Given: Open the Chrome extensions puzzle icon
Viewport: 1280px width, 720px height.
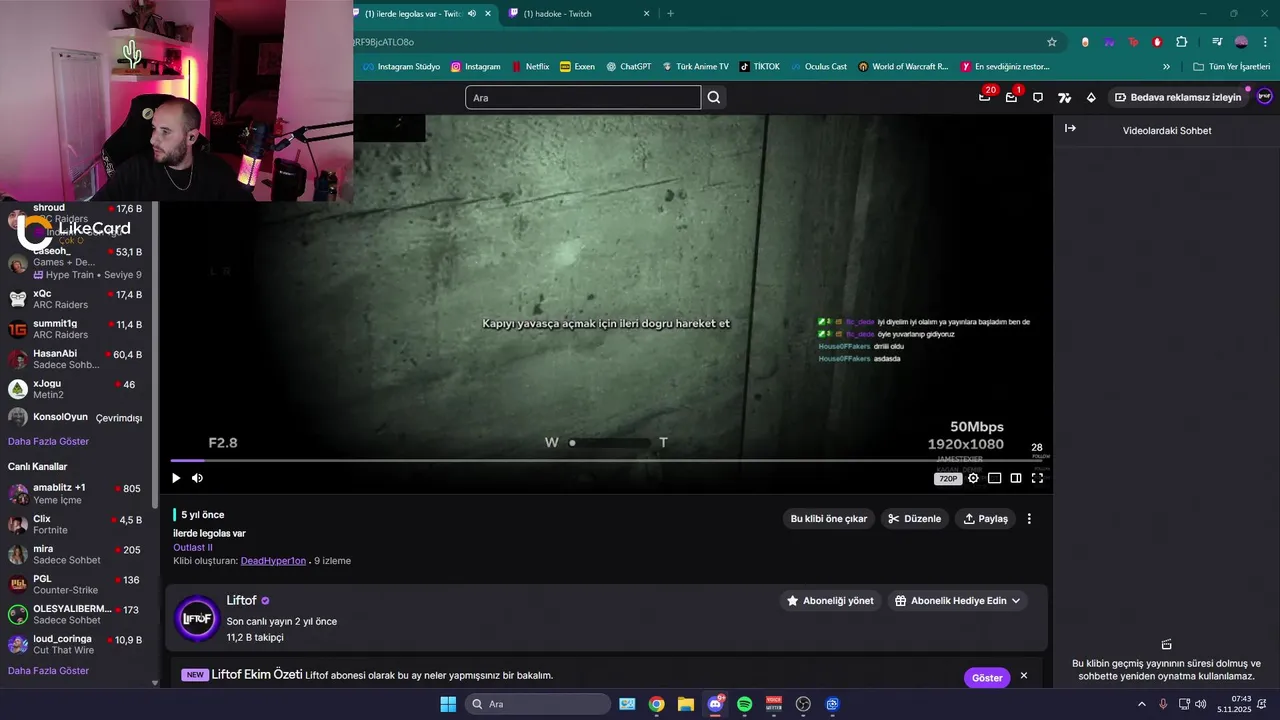Looking at the screenshot, I should 1181,42.
